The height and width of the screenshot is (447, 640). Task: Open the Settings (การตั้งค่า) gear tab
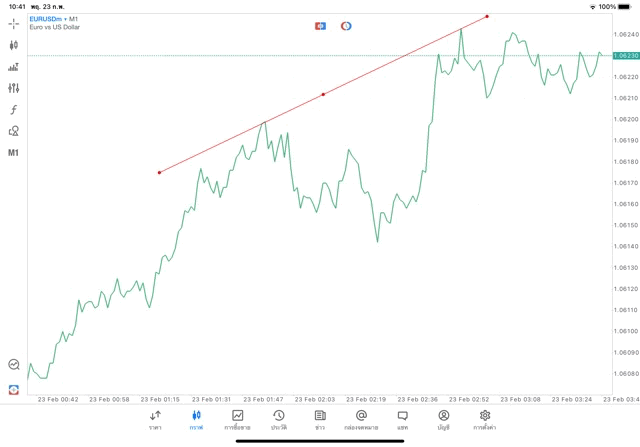click(x=485, y=420)
